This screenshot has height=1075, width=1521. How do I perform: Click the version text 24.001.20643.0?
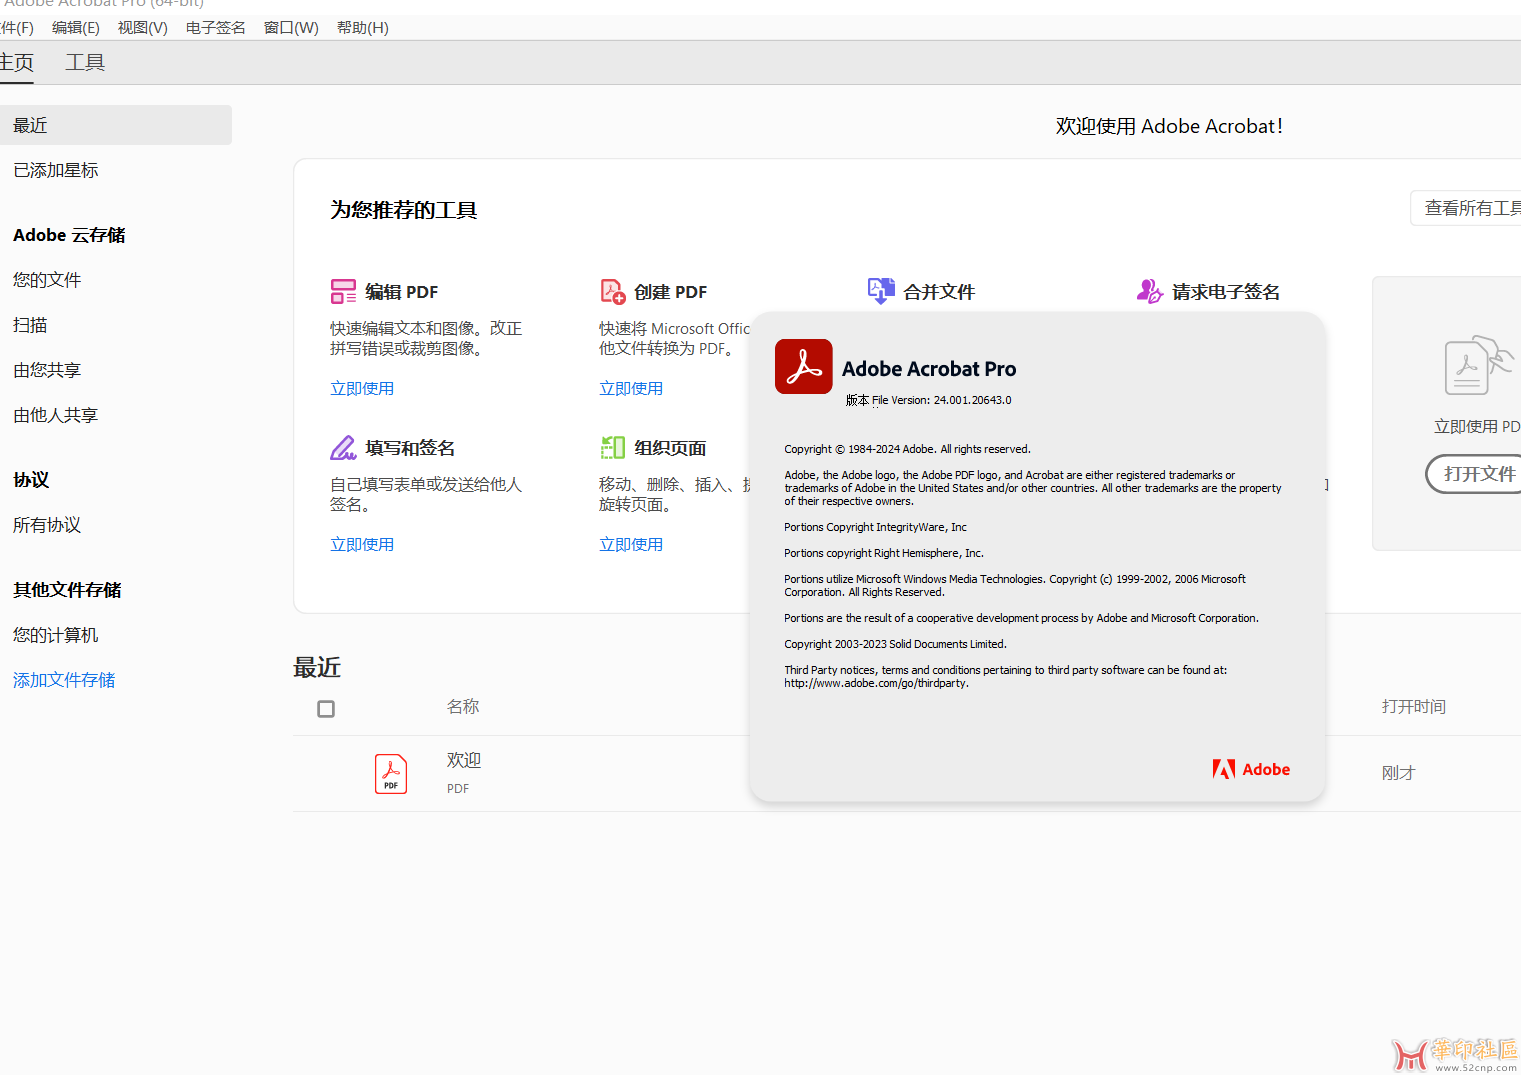coord(972,400)
